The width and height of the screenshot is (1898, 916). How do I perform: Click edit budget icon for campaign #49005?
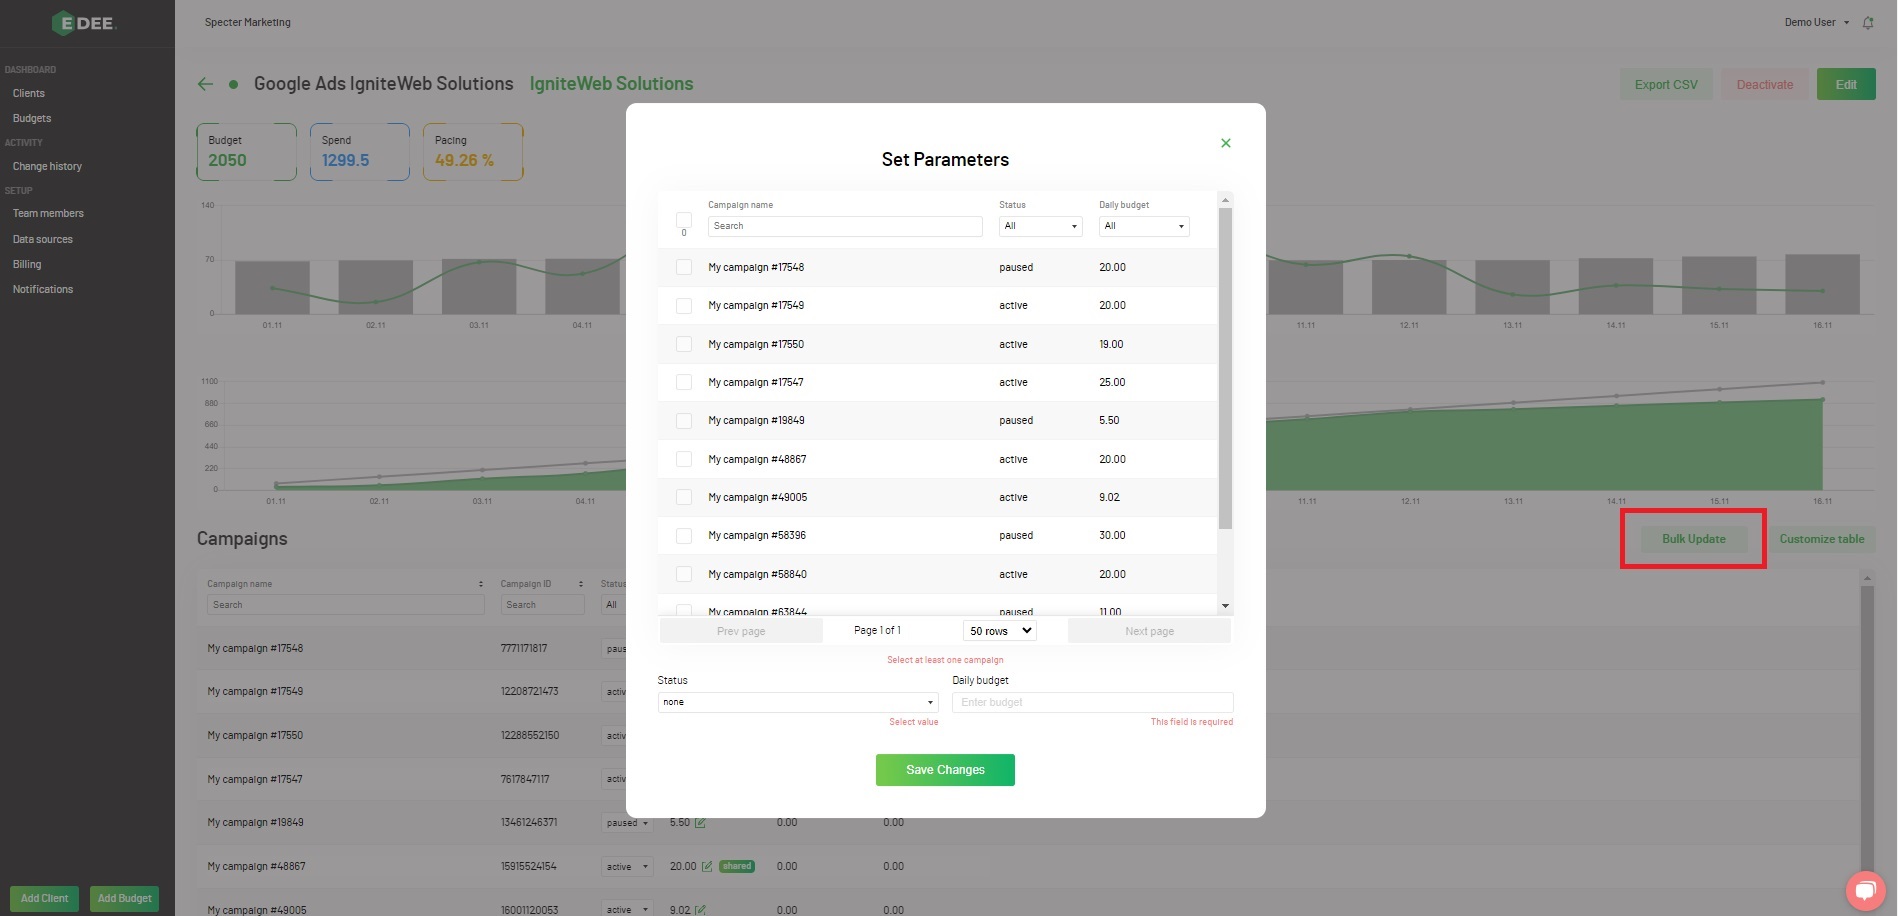click(x=700, y=910)
